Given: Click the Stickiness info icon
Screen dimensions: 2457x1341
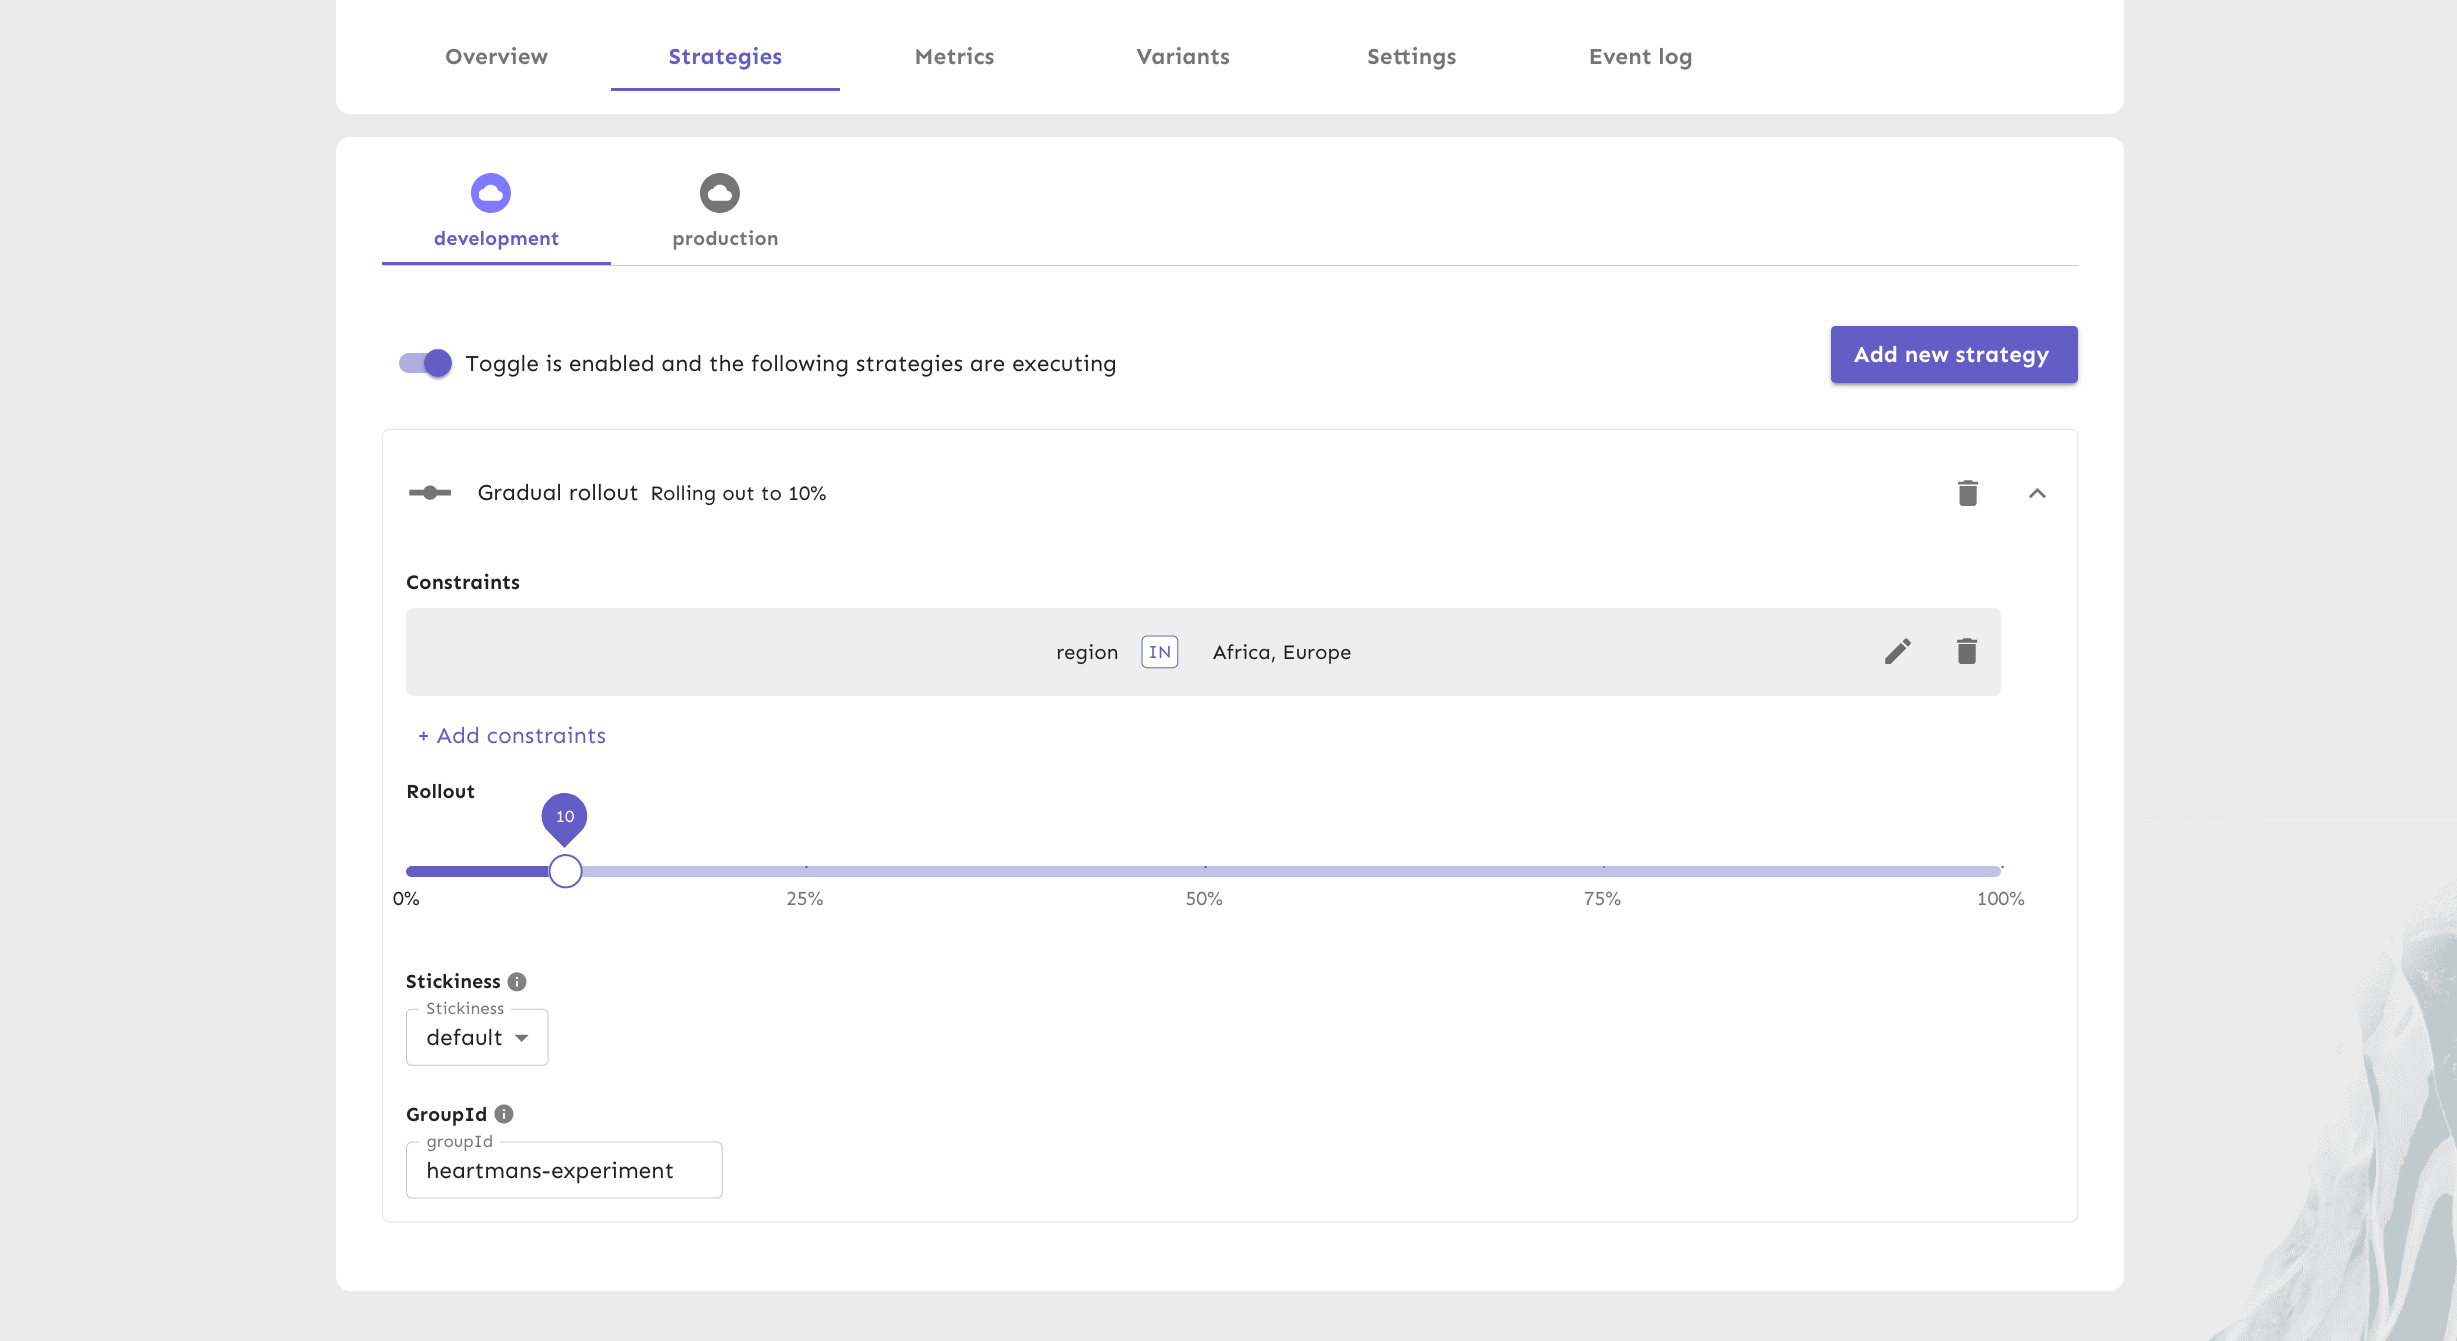Looking at the screenshot, I should 517,981.
